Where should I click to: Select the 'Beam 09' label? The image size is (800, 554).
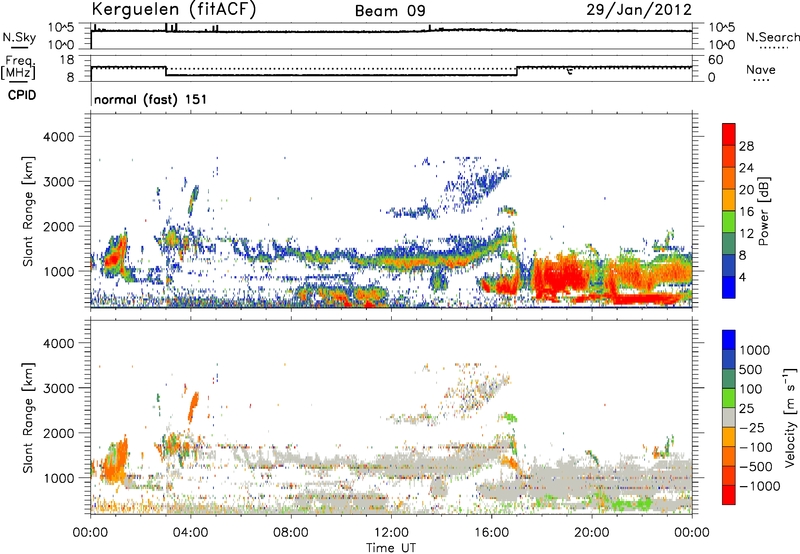tap(390, 11)
